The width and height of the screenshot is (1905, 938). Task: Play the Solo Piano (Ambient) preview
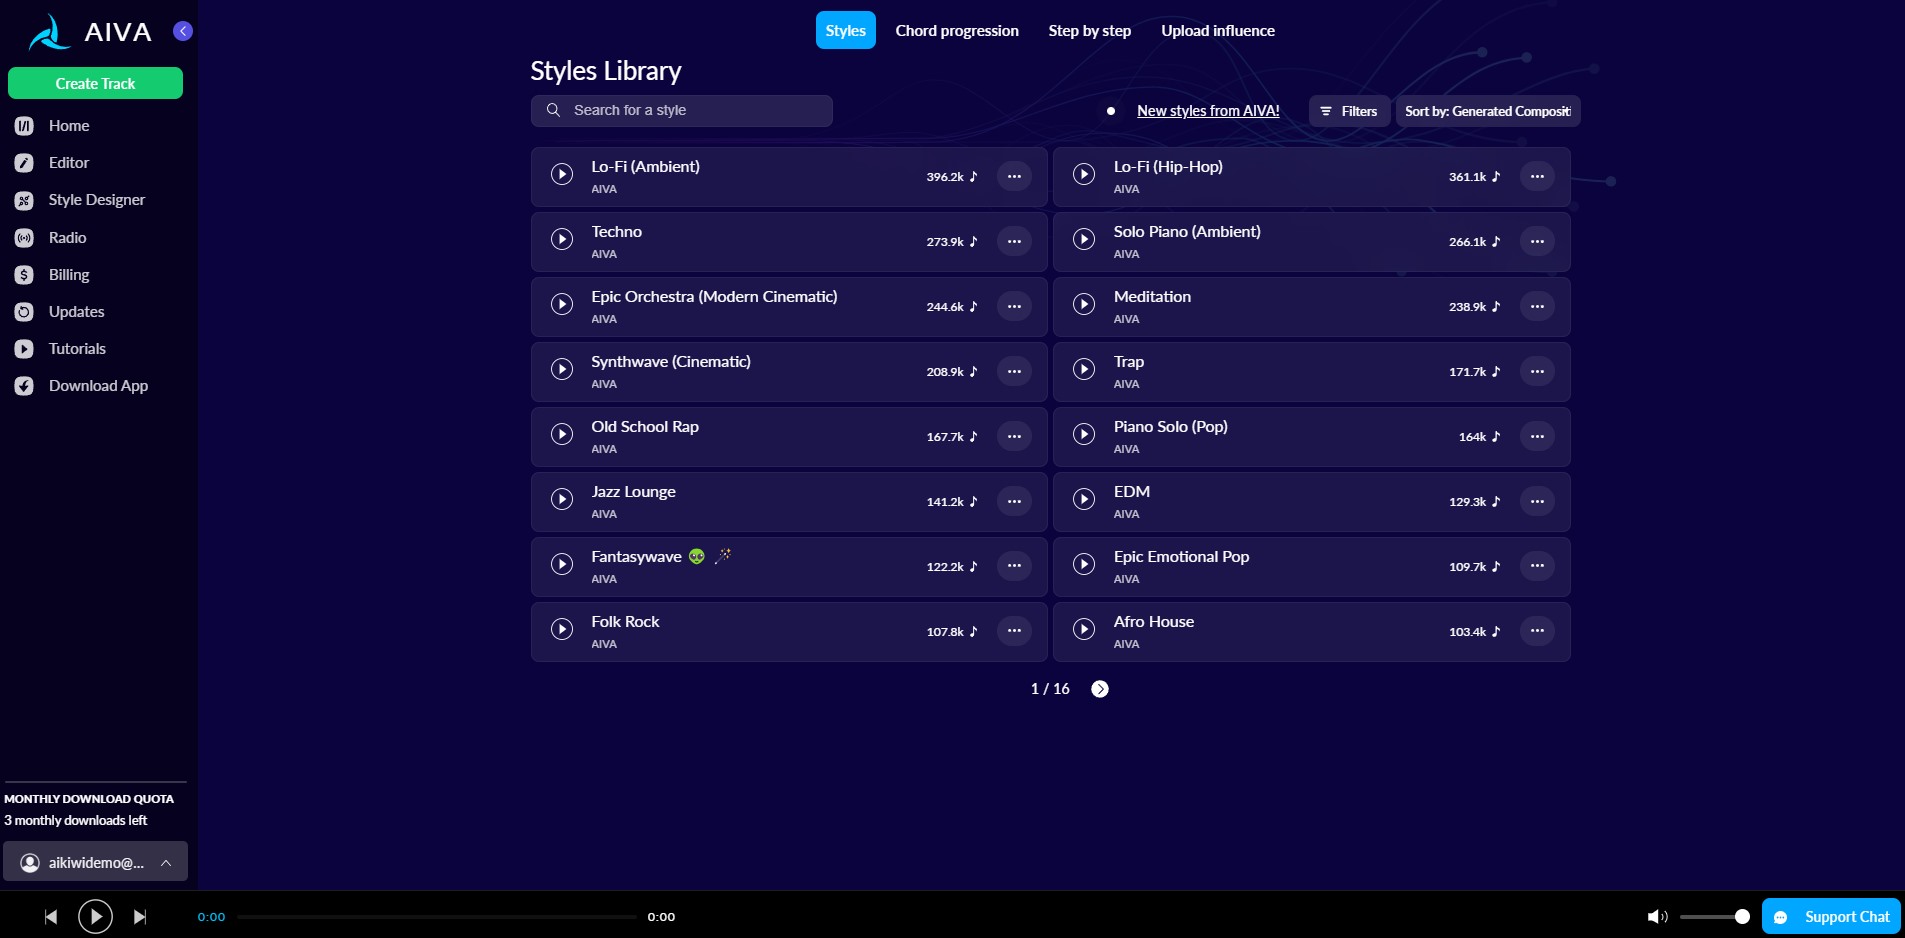[x=1084, y=239]
